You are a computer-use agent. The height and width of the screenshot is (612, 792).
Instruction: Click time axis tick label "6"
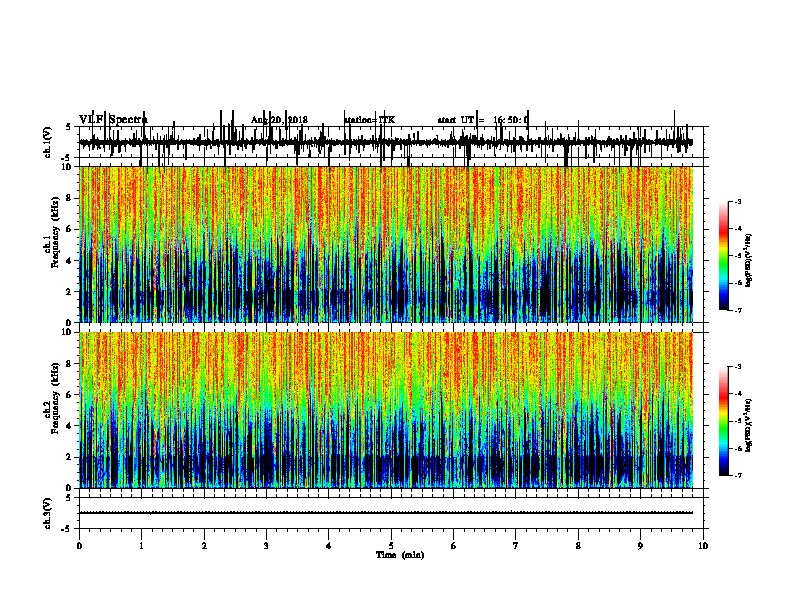(454, 546)
